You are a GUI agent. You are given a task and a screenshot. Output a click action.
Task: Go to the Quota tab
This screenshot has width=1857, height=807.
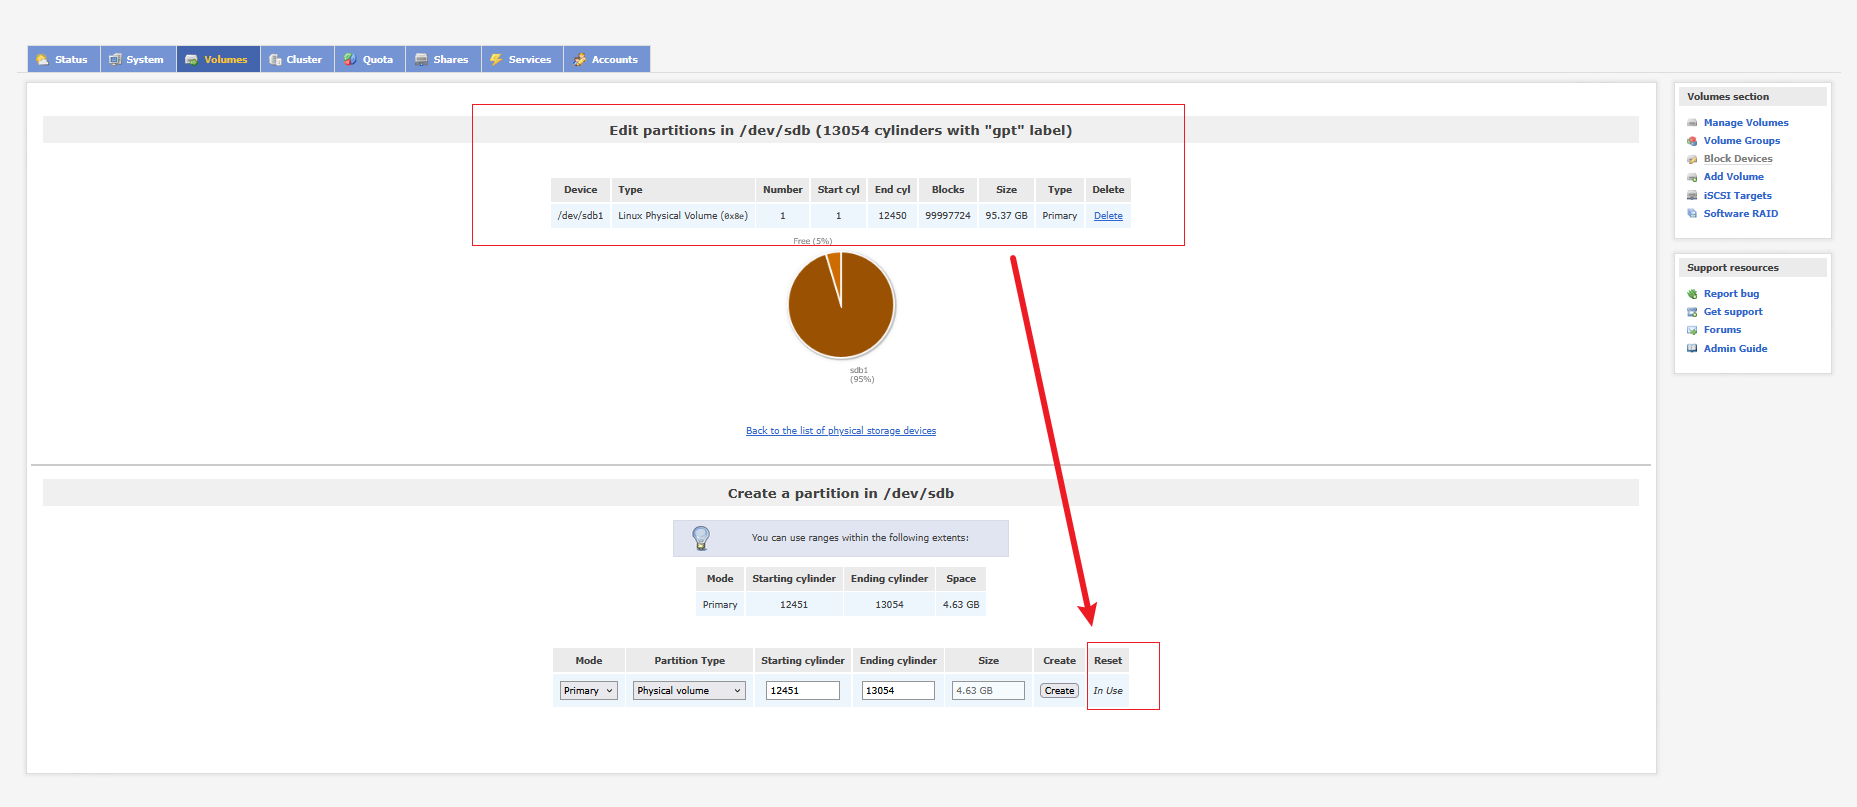pyautogui.click(x=370, y=59)
